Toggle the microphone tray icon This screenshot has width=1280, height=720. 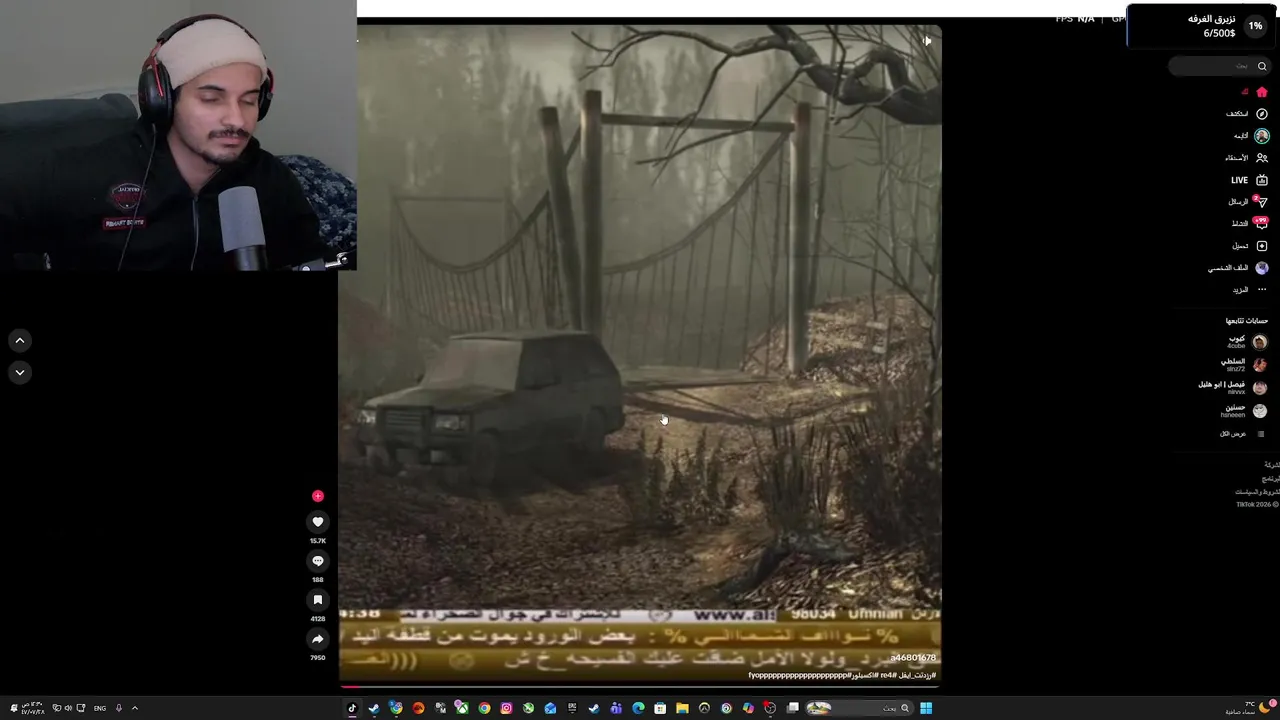tap(119, 708)
